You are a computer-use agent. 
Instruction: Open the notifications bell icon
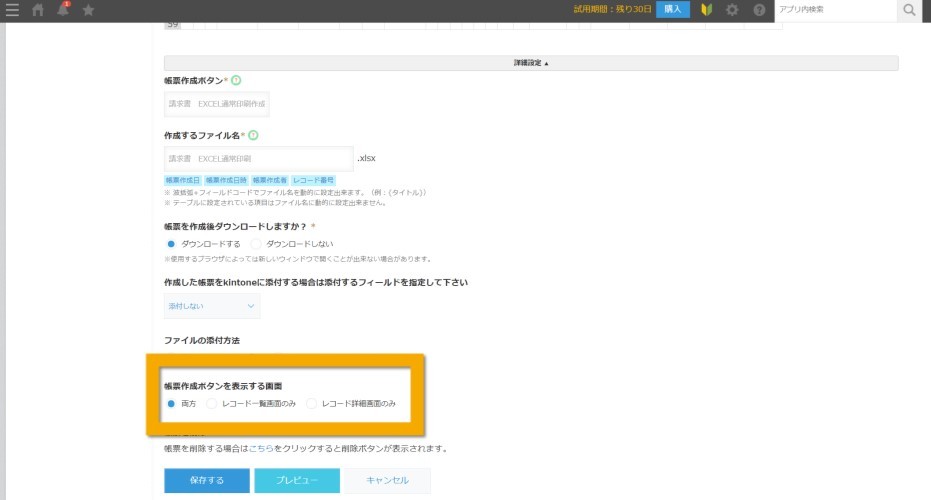tap(63, 10)
